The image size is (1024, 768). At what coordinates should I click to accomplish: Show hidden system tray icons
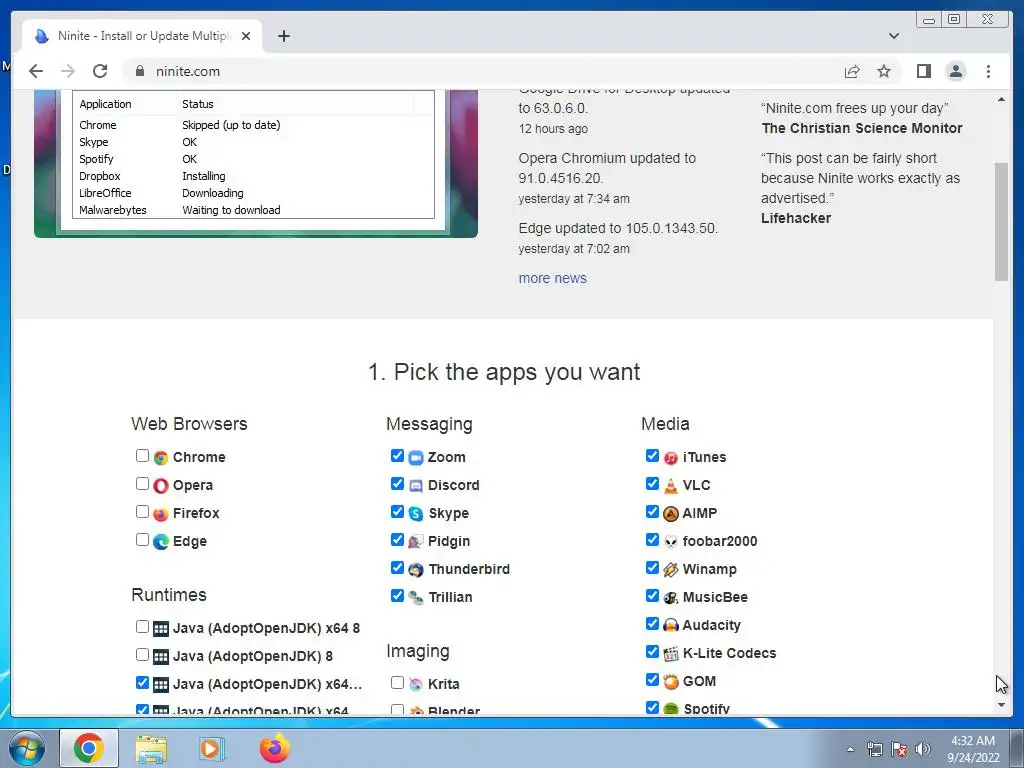(850, 749)
